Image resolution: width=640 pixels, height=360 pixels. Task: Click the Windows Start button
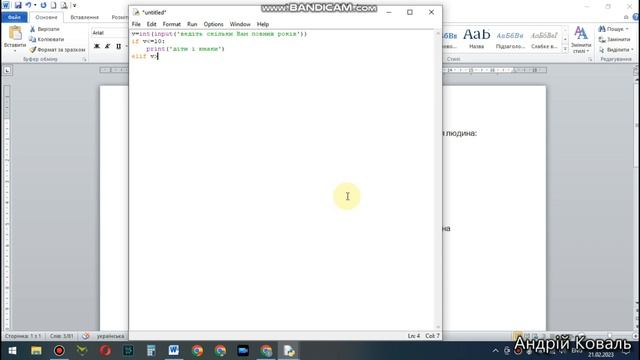pyautogui.click(x=12, y=351)
